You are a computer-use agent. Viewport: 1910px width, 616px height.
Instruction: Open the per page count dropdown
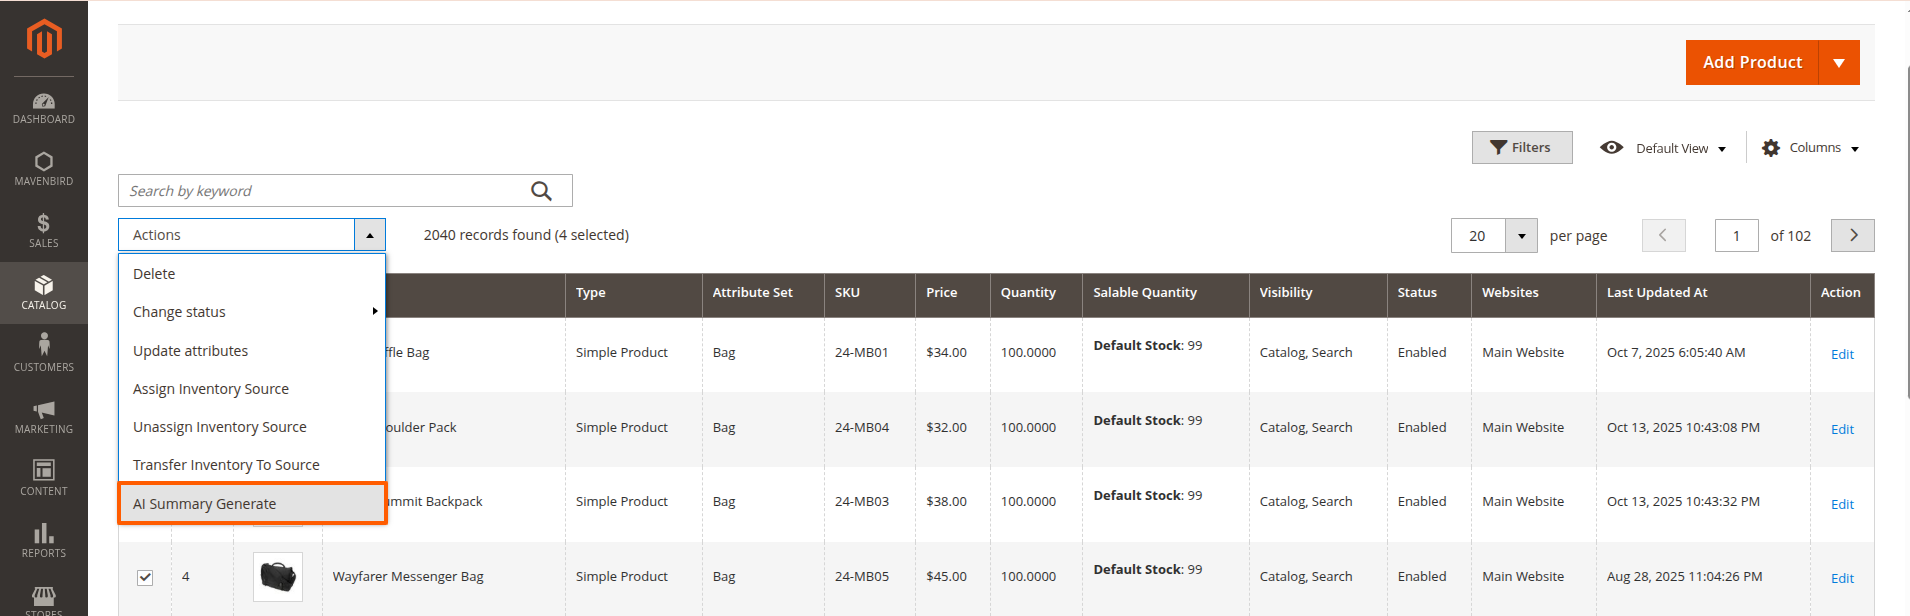click(x=1521, y=236)
